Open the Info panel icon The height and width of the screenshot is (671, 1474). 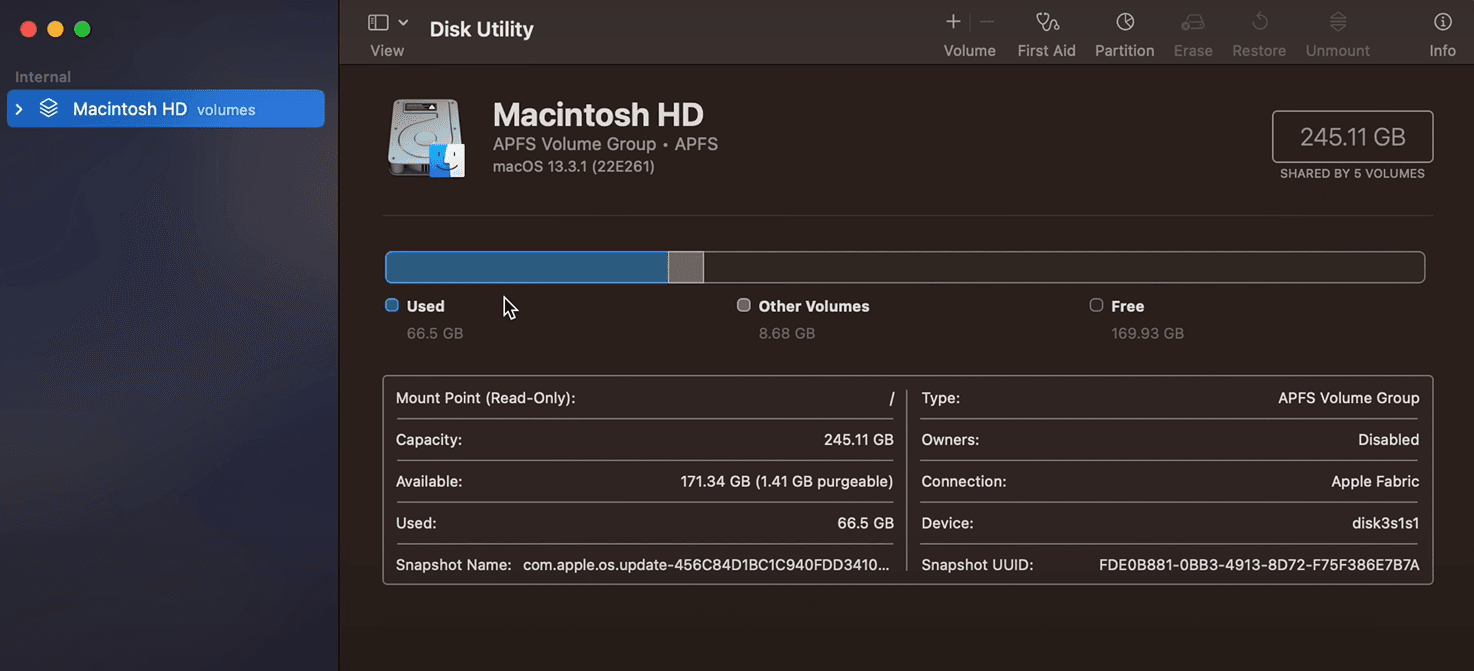pos(1442,22)
